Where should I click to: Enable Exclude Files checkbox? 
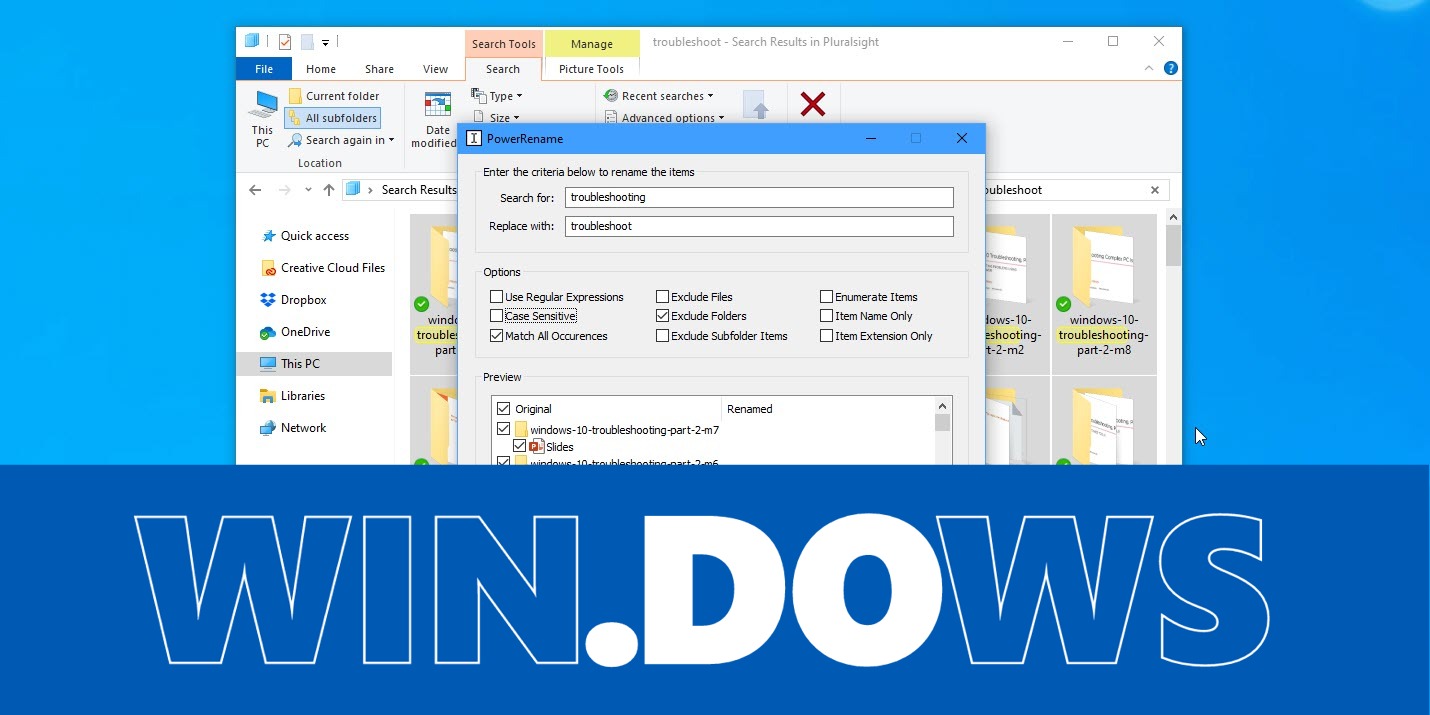point(662,297)
